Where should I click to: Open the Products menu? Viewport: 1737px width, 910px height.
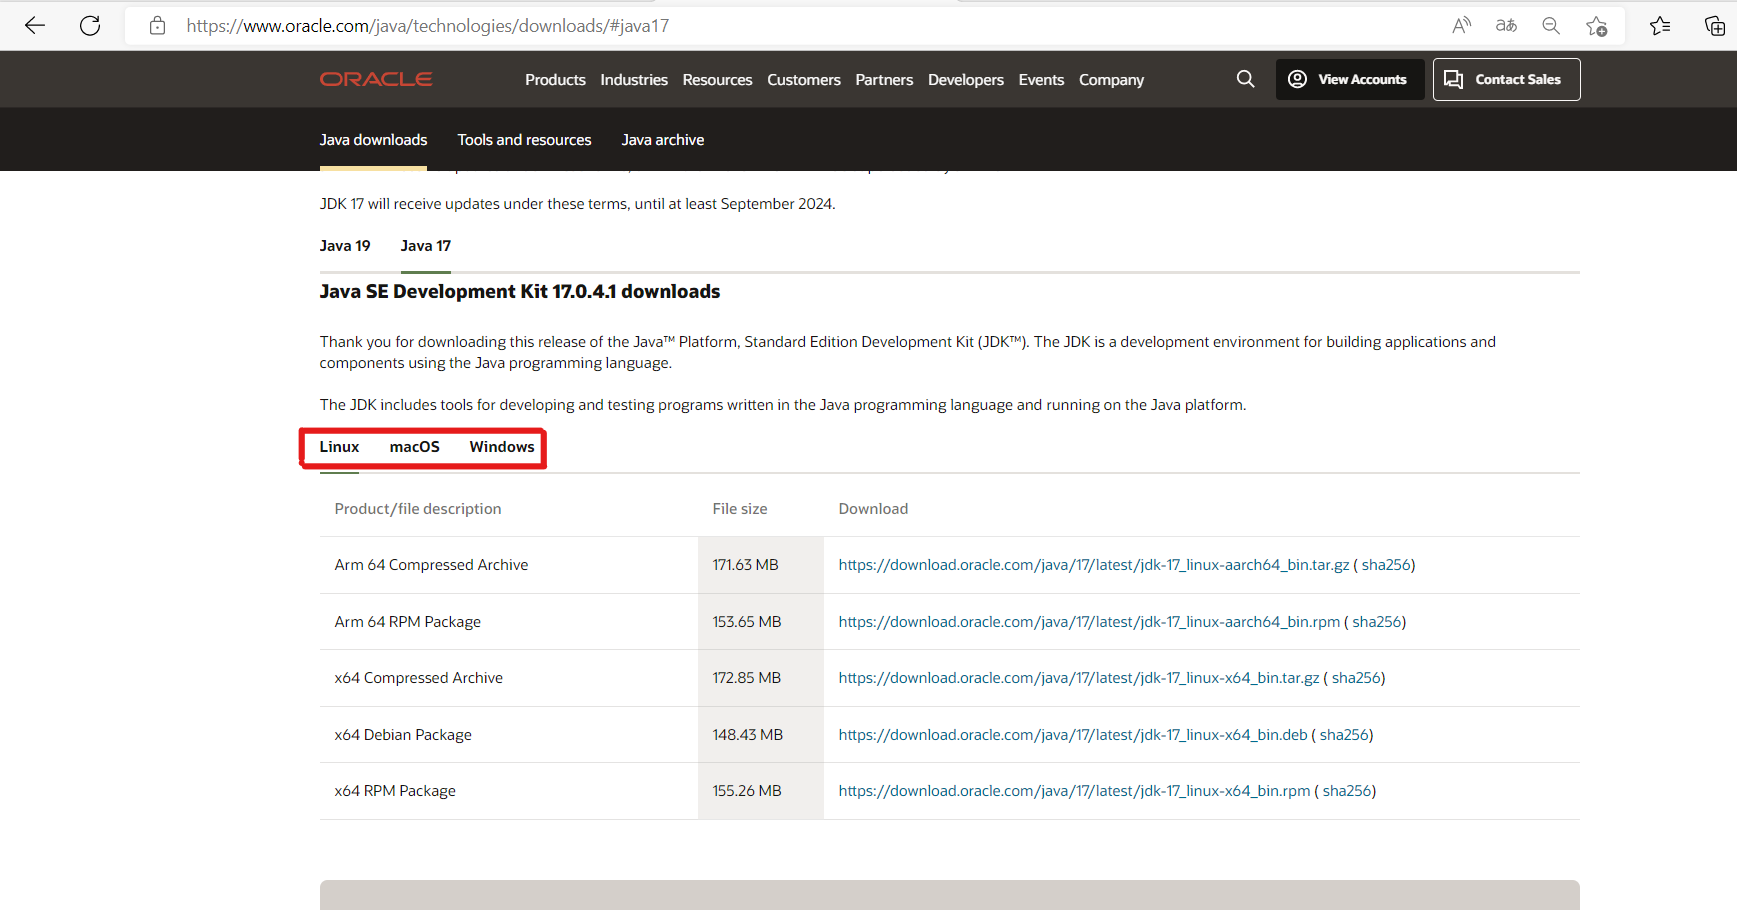(x=555, y=80)
